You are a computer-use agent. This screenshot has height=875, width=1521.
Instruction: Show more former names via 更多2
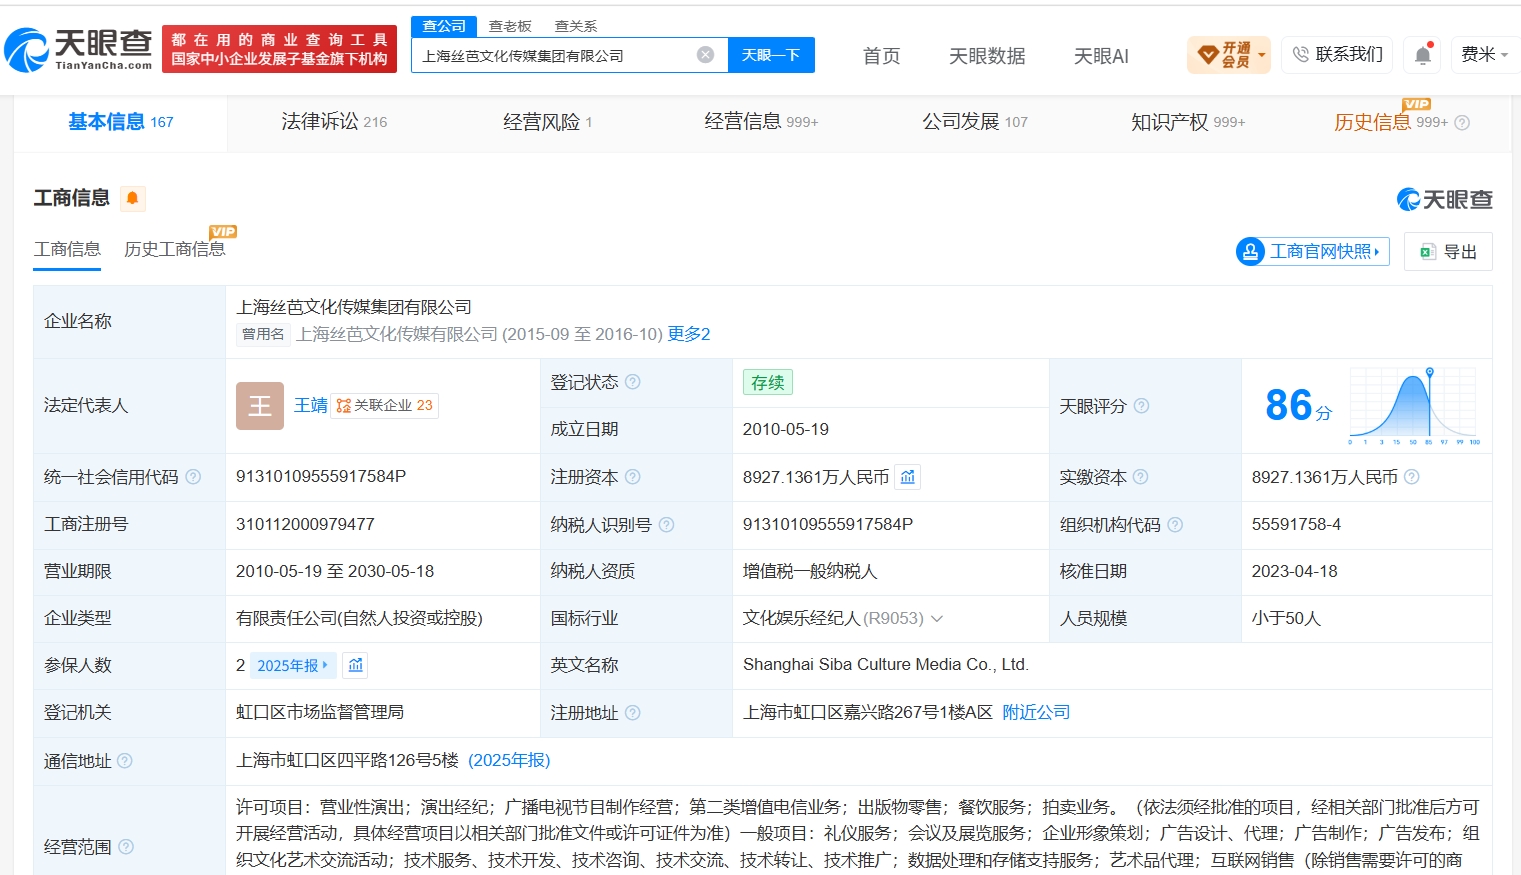click(x=689, y=334)
